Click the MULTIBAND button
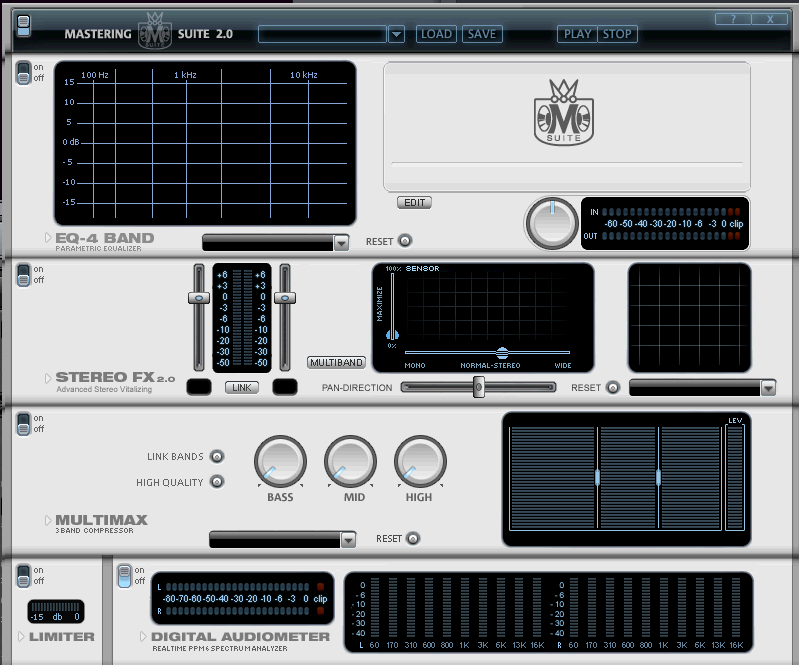799x665 pixels. 336,362
